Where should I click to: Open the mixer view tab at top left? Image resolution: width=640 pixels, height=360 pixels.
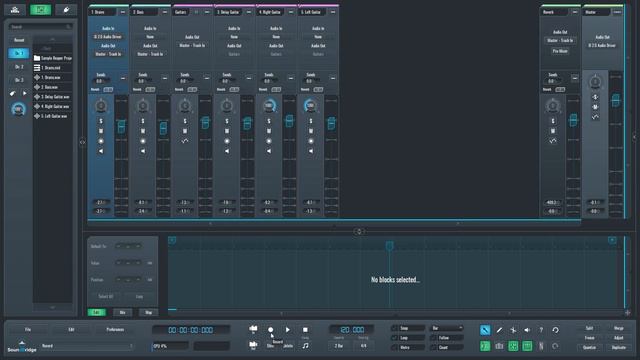point(15,9)
